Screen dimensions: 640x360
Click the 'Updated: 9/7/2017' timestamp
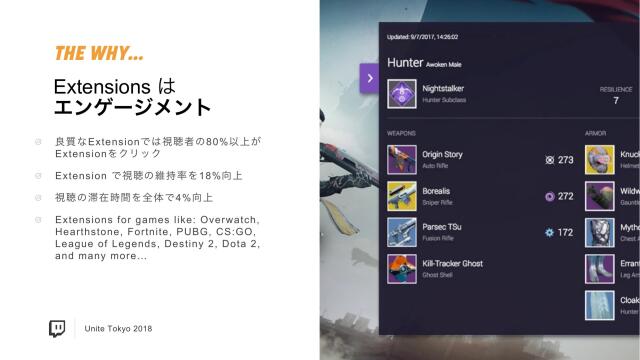423,37
